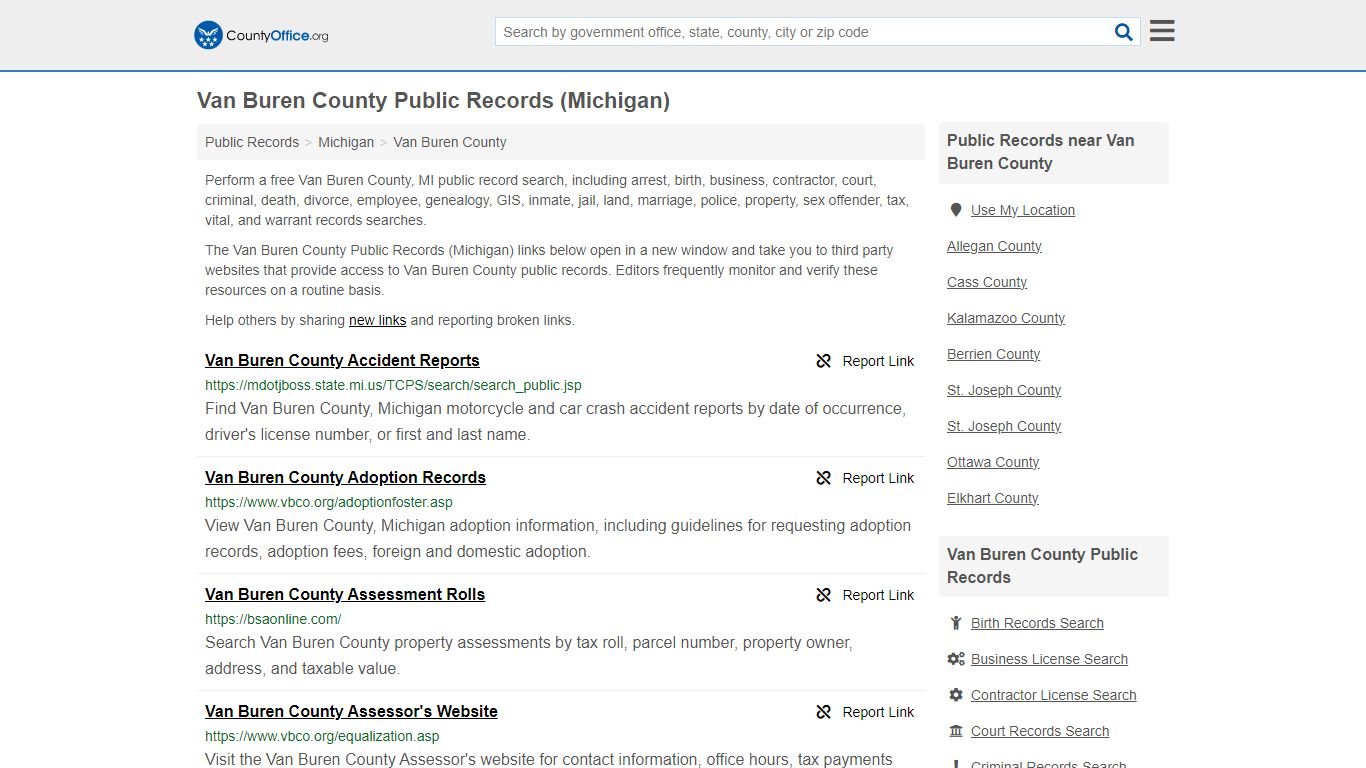
Task: Click Van Buren County Public Records sidebar heading
Action: (x=1042, y=566)
